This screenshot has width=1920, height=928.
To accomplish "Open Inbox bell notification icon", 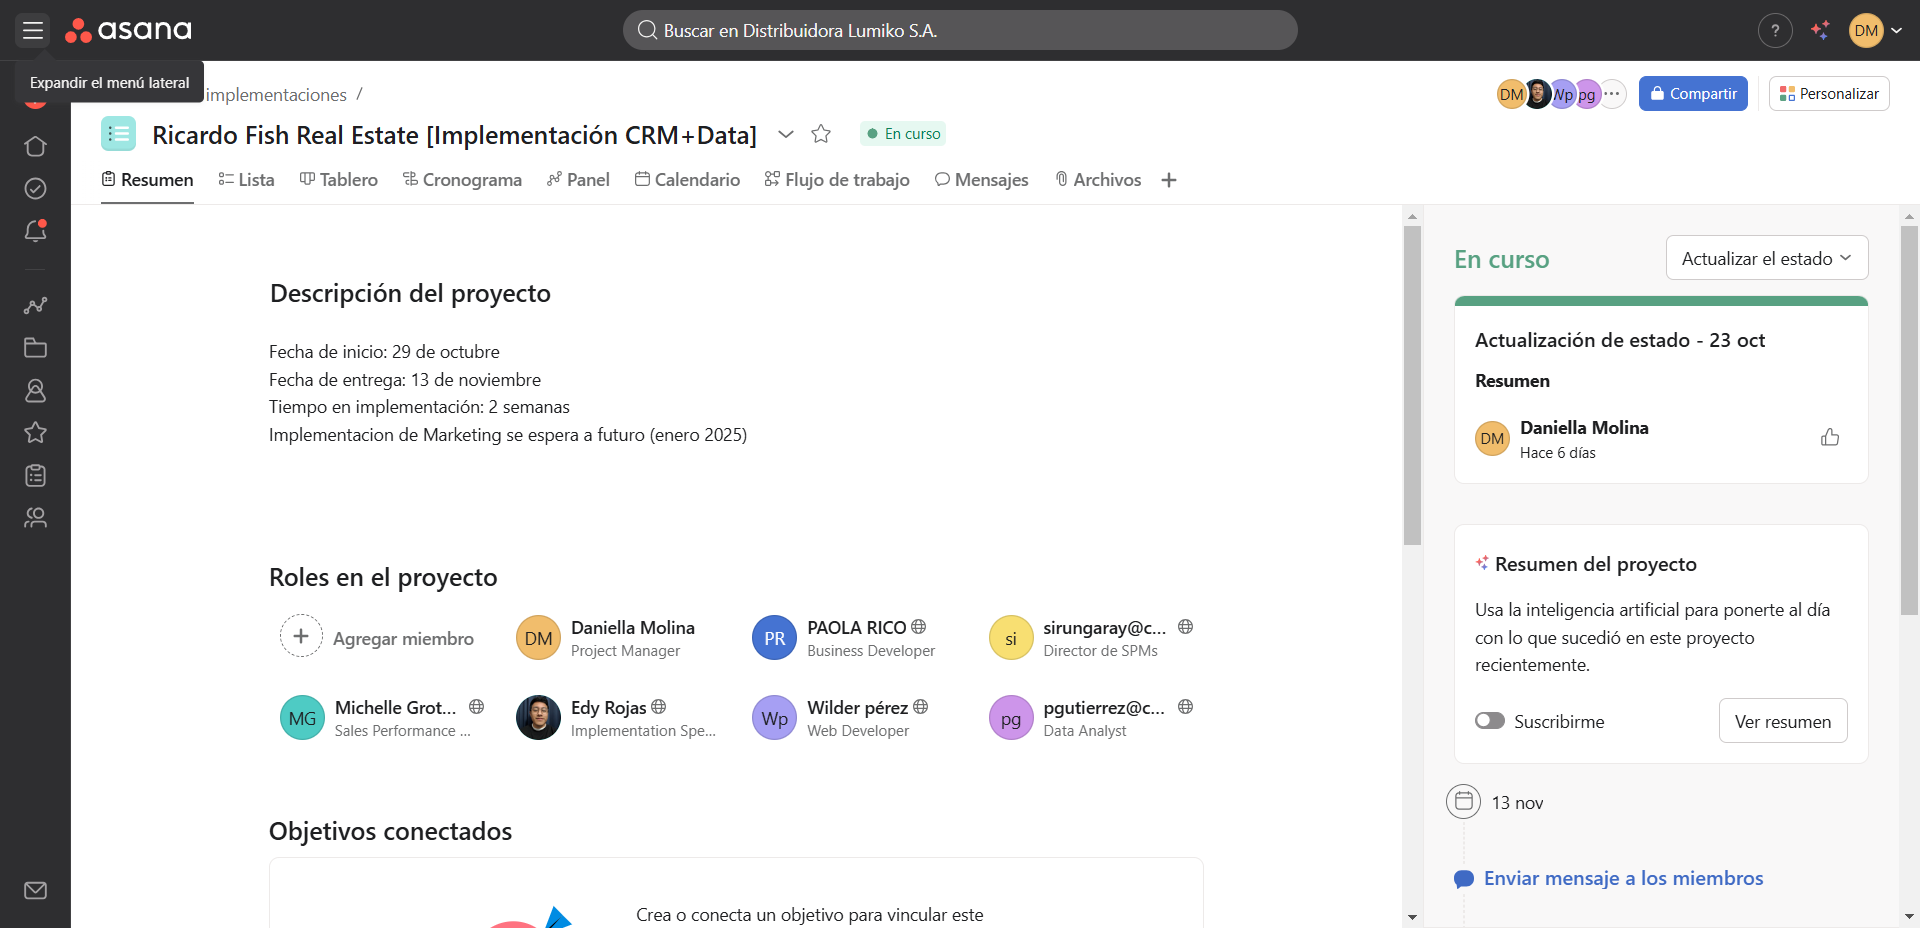I will [x=35, y=231].
